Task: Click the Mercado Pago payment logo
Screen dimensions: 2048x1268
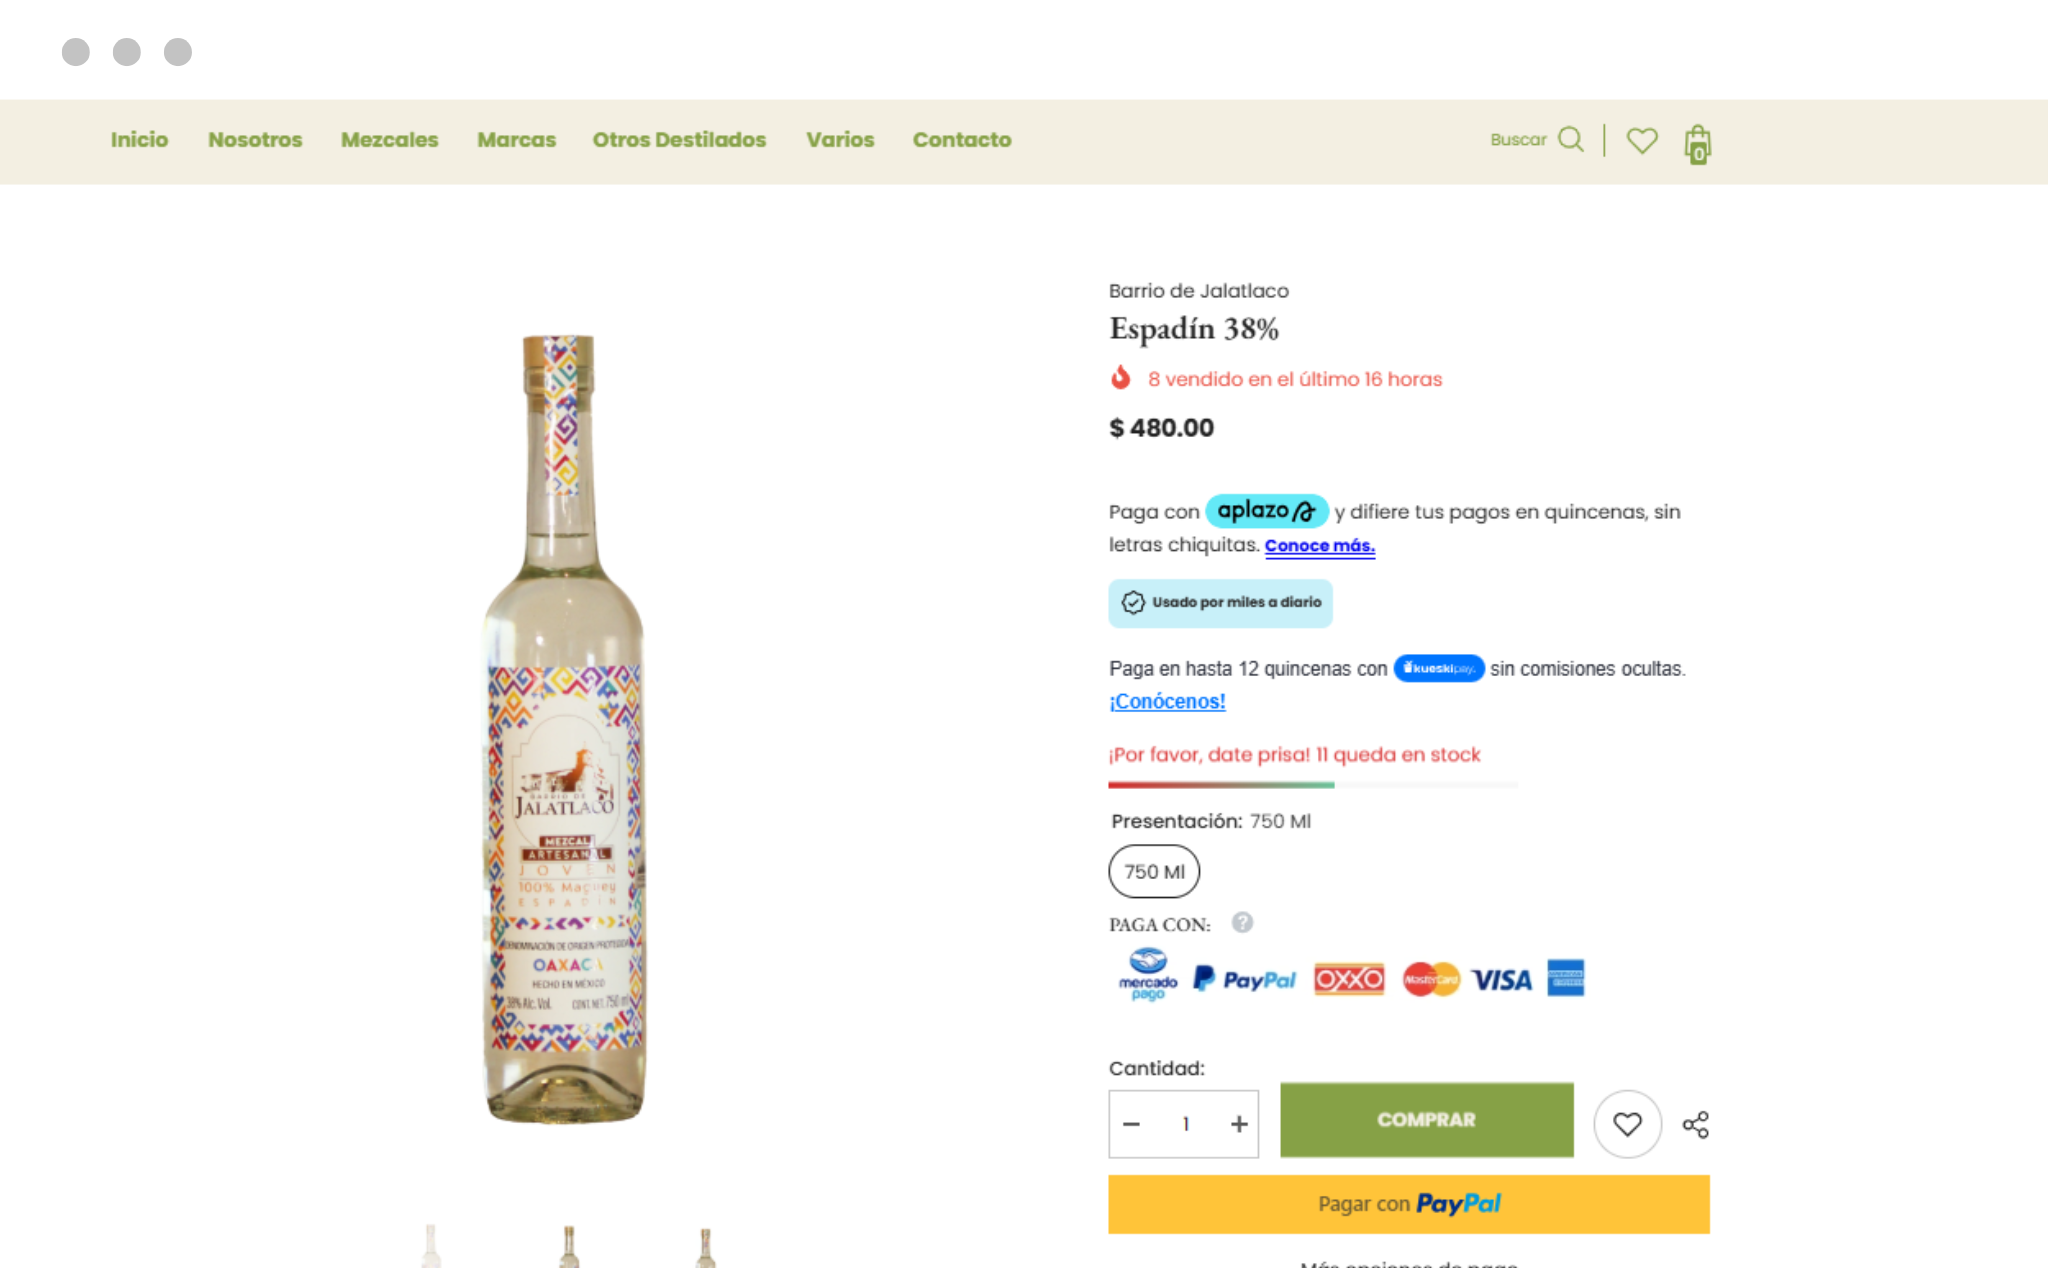Action: tap(1148, 975)
